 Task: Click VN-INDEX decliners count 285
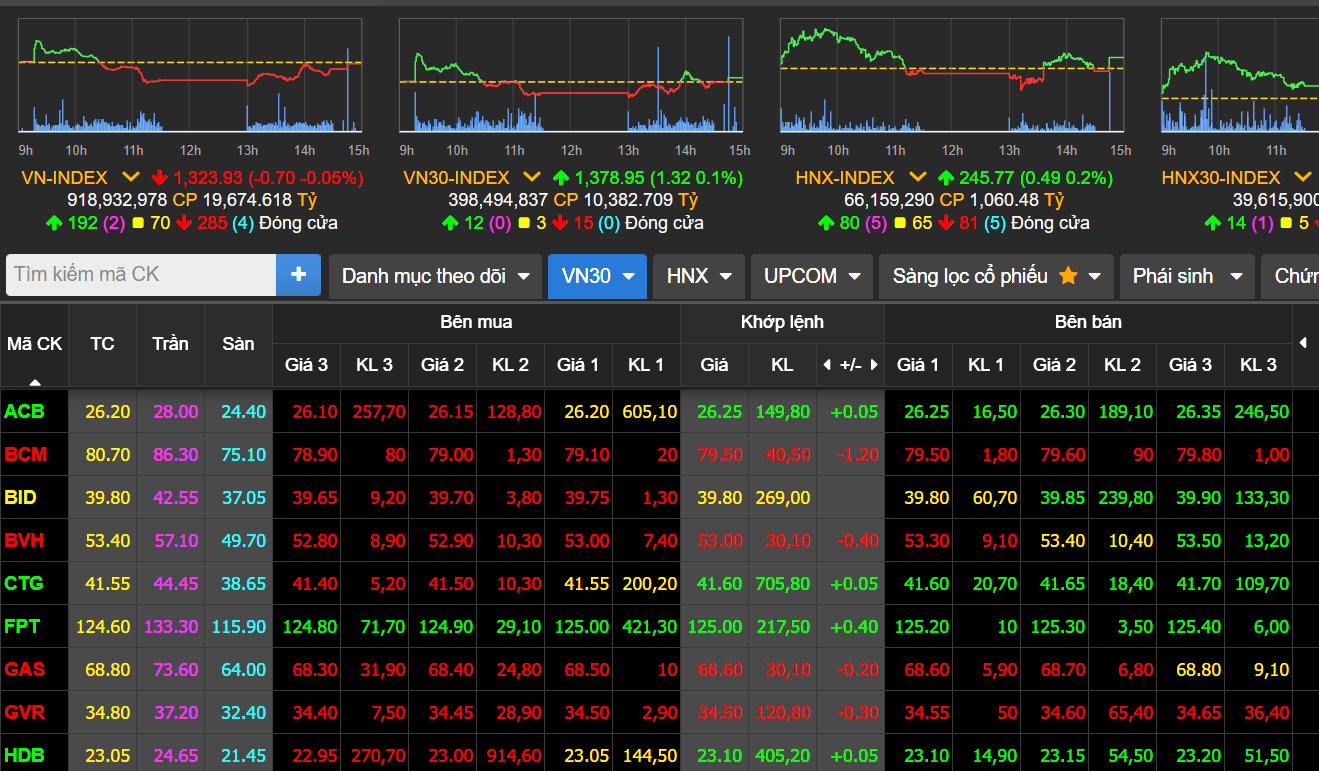click(212, 223)
